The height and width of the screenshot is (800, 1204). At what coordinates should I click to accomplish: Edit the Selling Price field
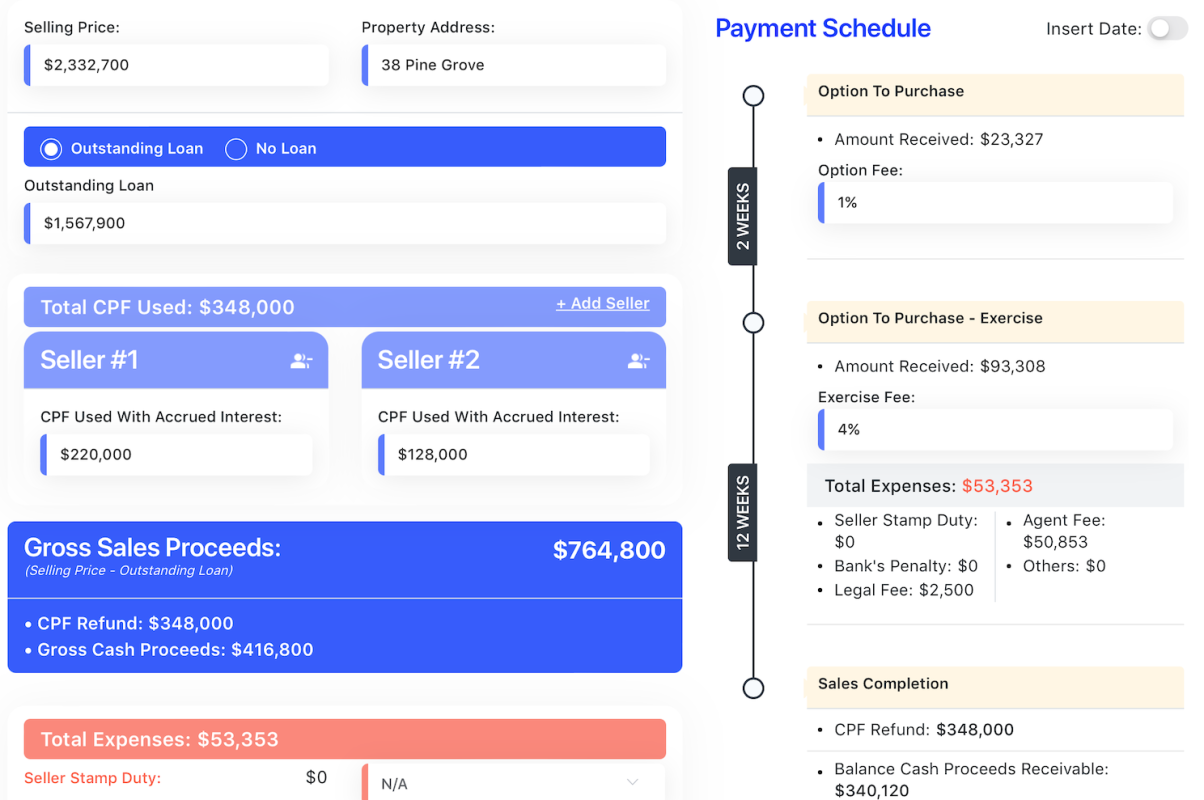pyautogui.click(x=176, y=65)
